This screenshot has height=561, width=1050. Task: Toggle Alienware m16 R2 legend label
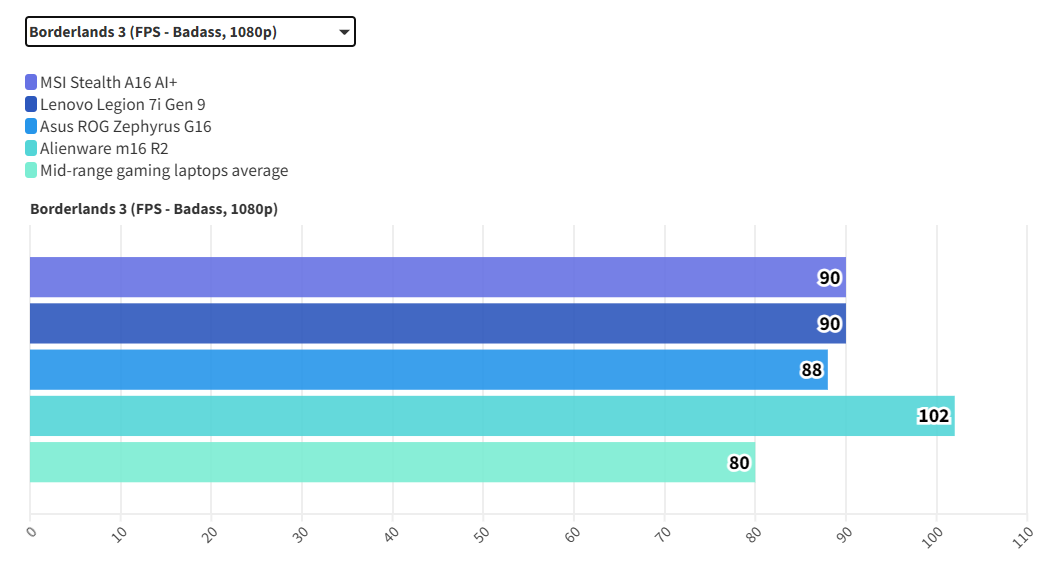104,148
